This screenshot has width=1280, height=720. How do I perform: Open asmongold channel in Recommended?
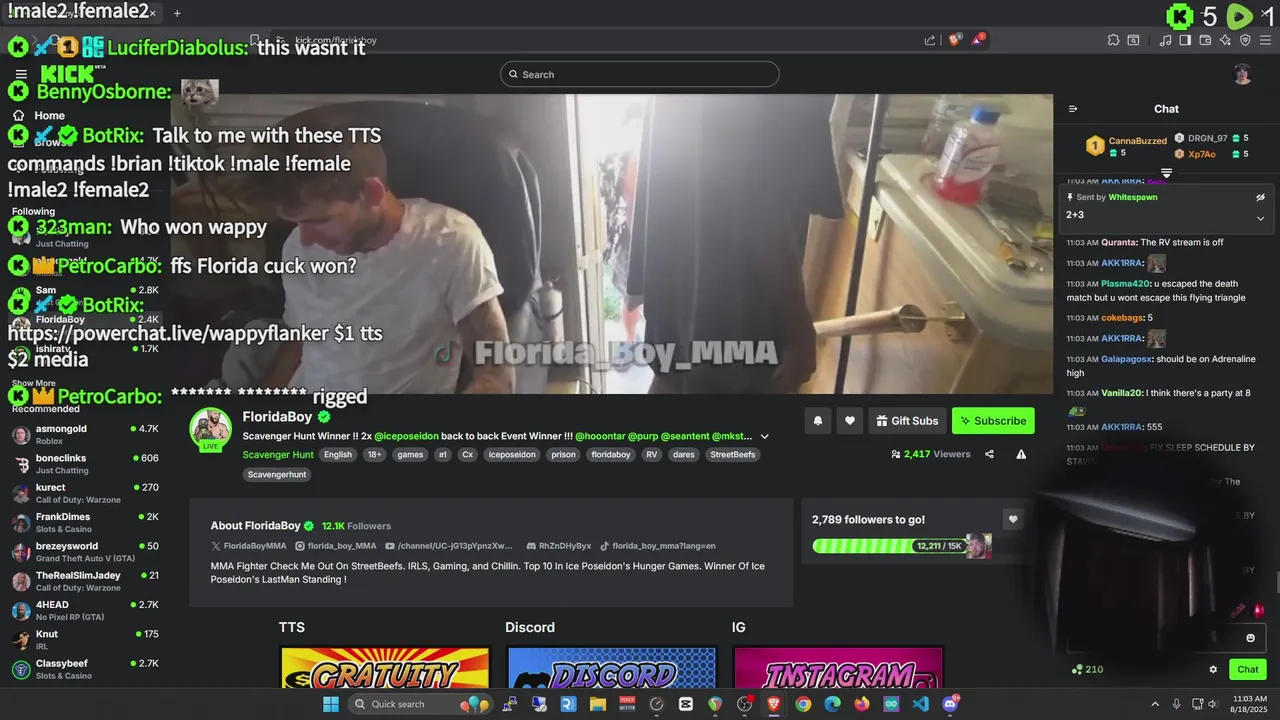85,435
